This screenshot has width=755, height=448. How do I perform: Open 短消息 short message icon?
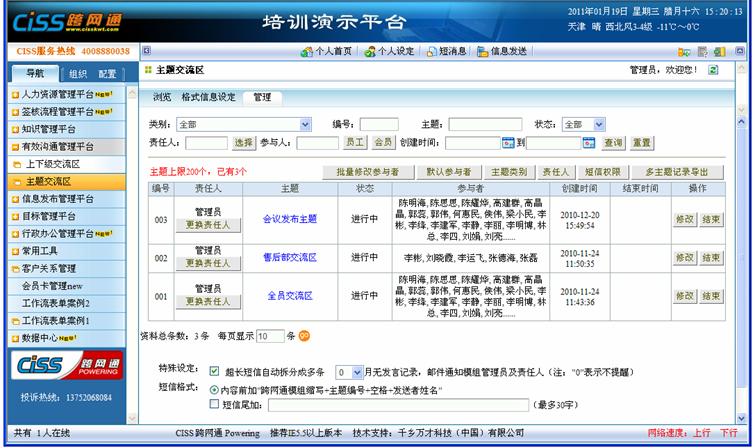click(430, 51)
